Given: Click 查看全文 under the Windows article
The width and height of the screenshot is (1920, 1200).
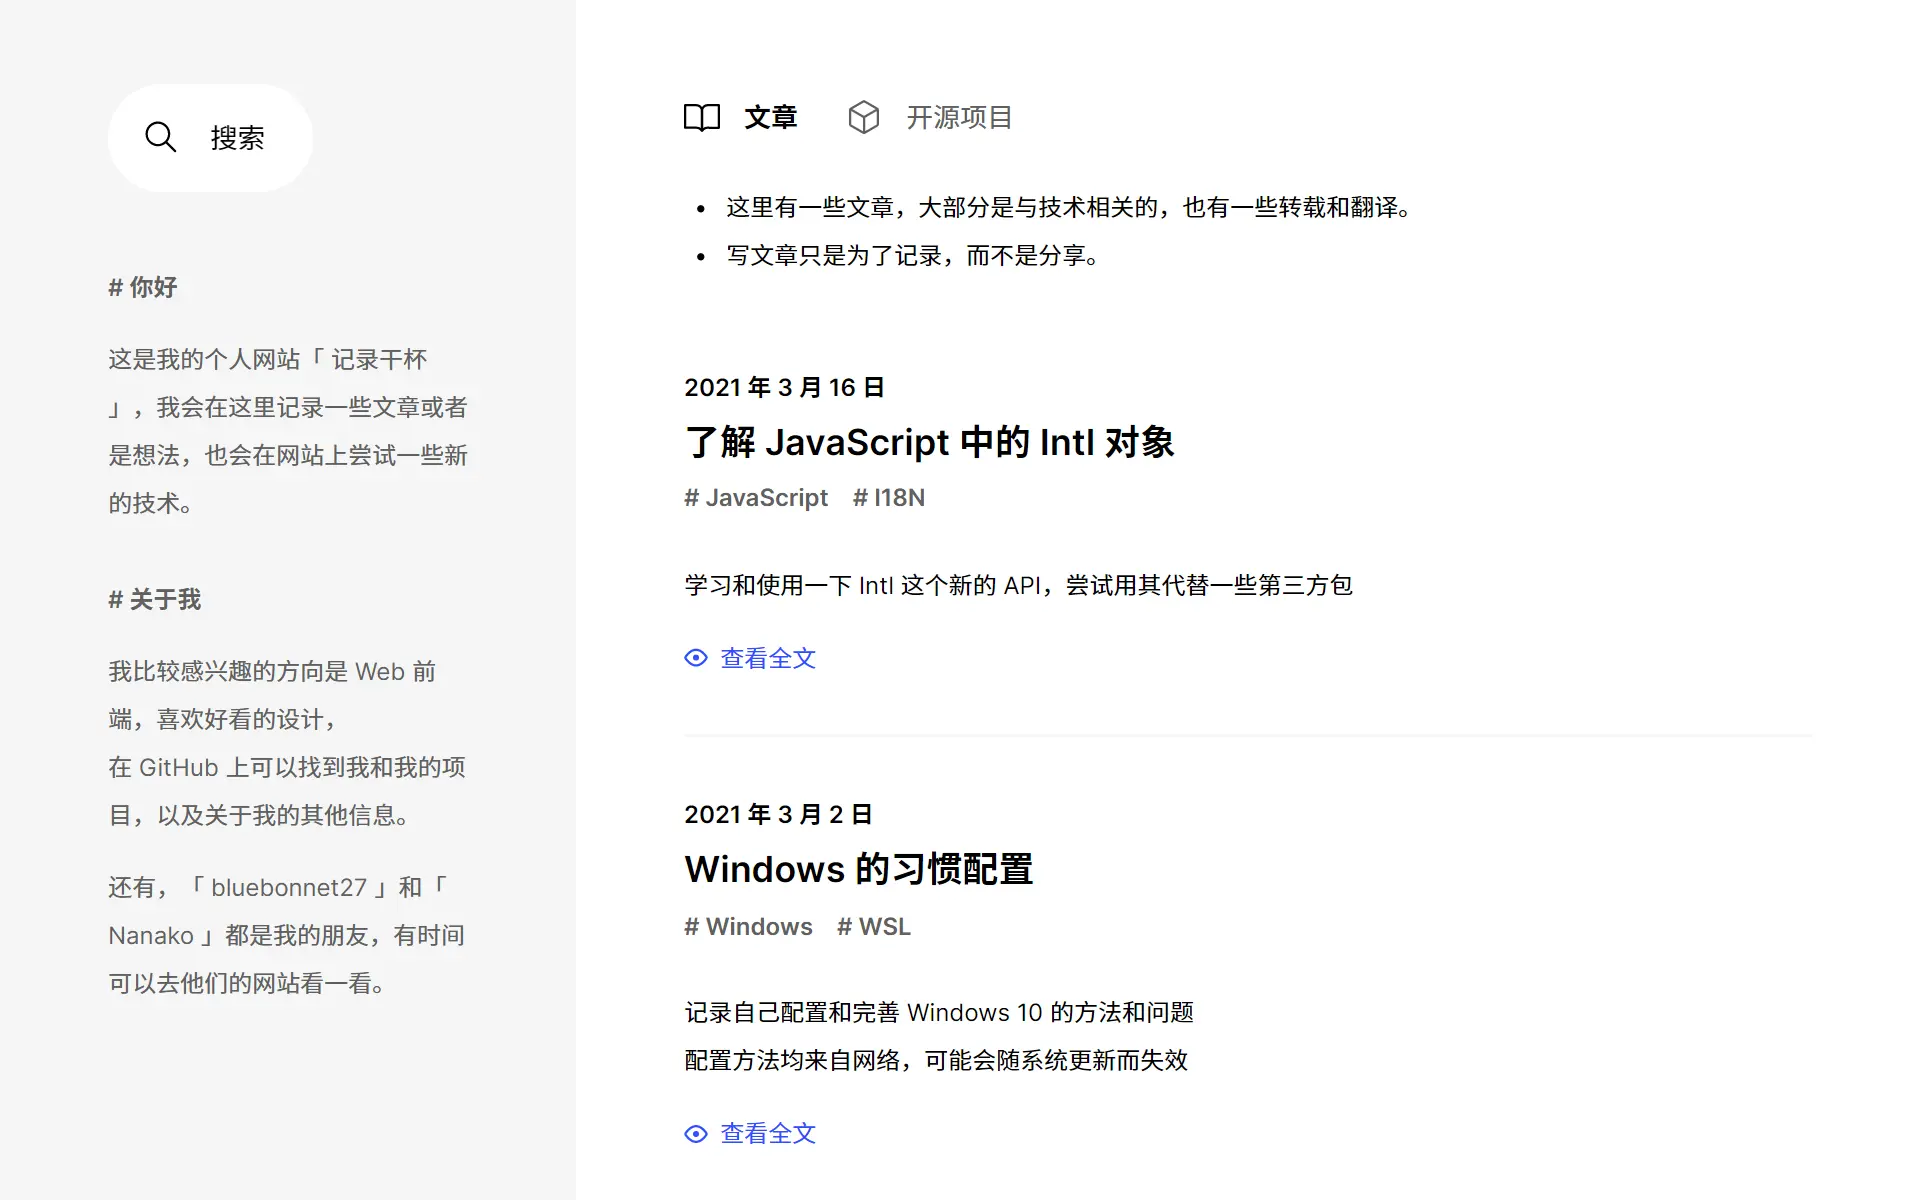Looking at the screenshot, I should pos(767,1134).
